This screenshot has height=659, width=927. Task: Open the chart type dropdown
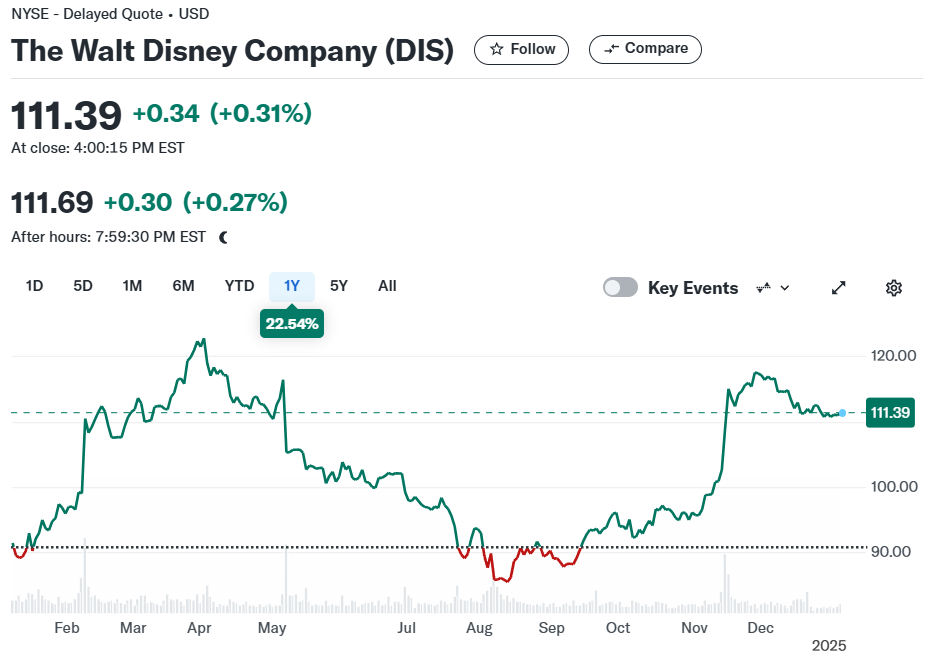coord(772,288)
